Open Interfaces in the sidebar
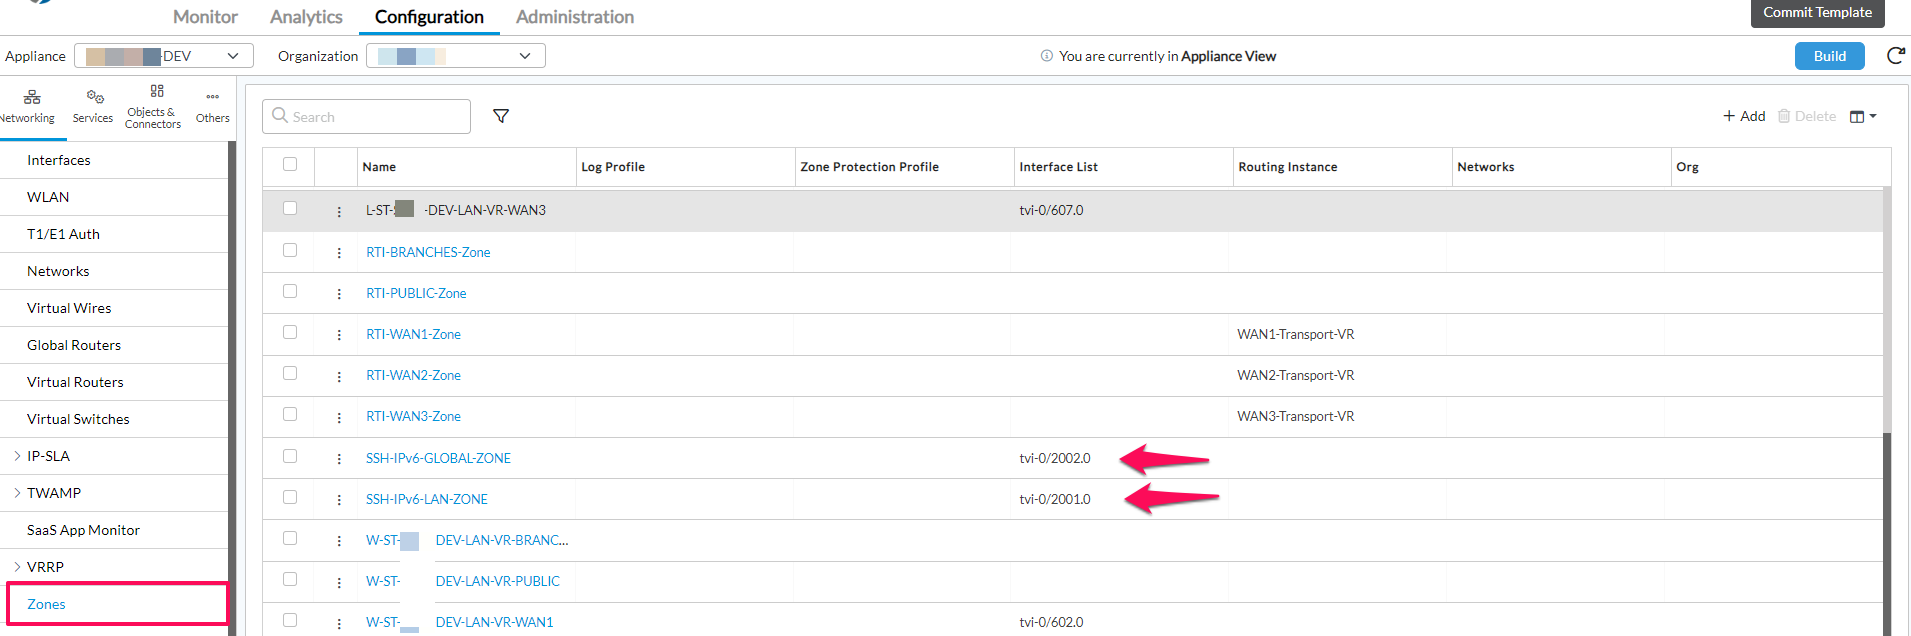Viewport: 1911px width, 636px height. 59,160
